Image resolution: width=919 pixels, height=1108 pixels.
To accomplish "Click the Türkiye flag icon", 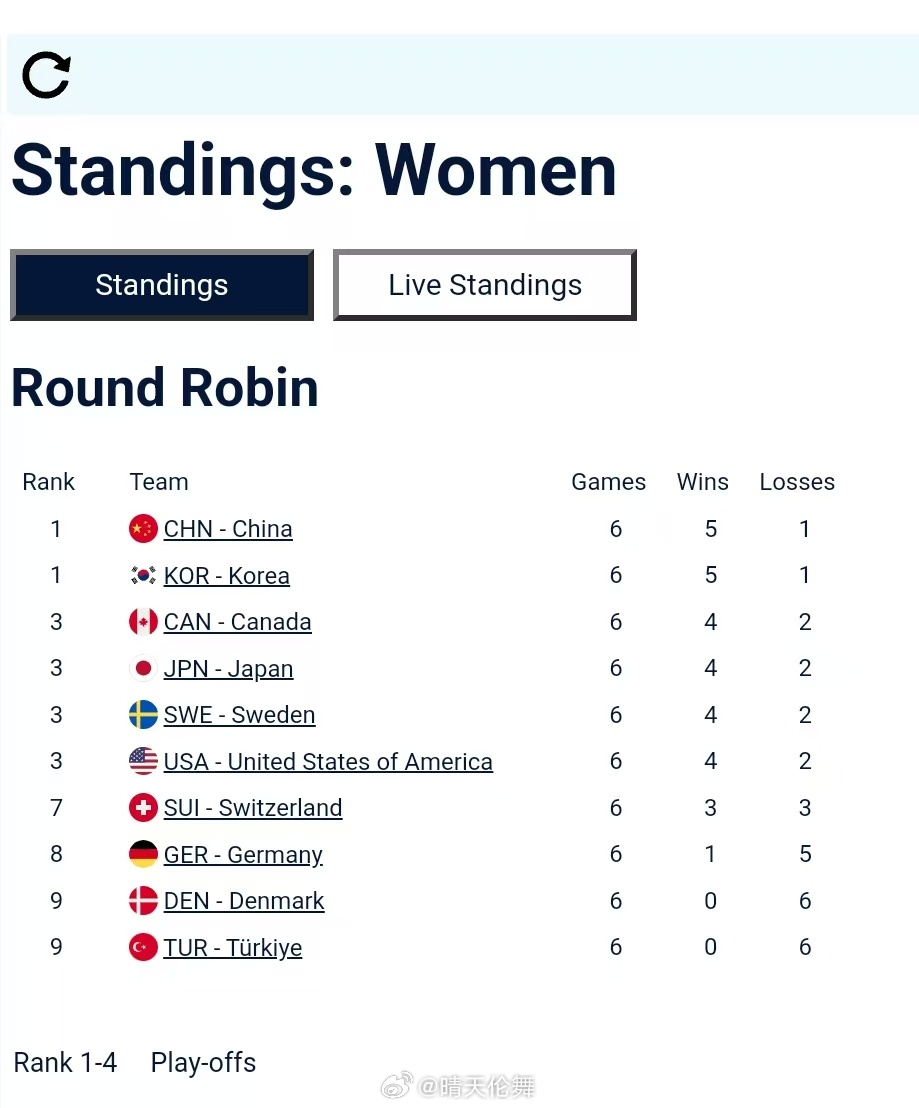I will click(x=143, y=948).
